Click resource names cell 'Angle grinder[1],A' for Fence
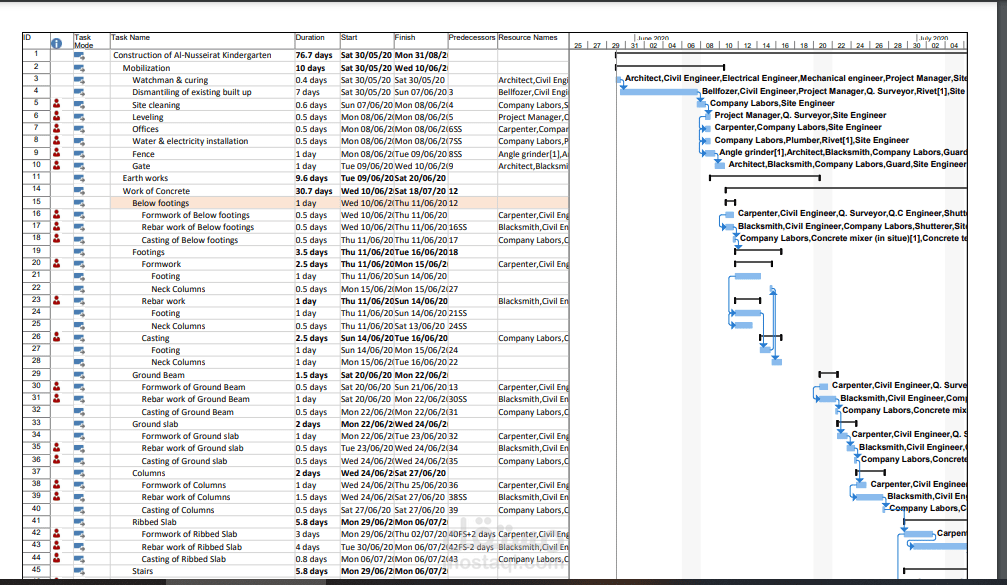 tap(533, 154)
